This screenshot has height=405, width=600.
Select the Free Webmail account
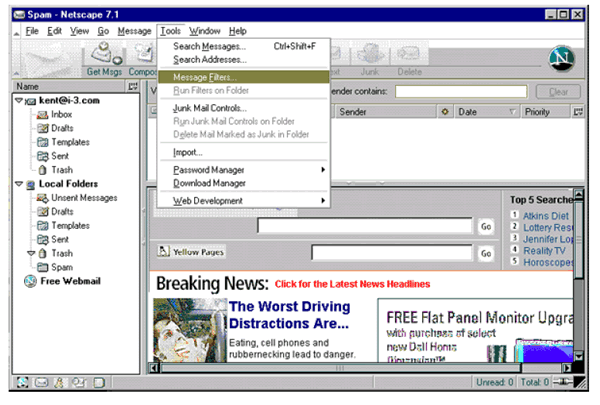70,281
